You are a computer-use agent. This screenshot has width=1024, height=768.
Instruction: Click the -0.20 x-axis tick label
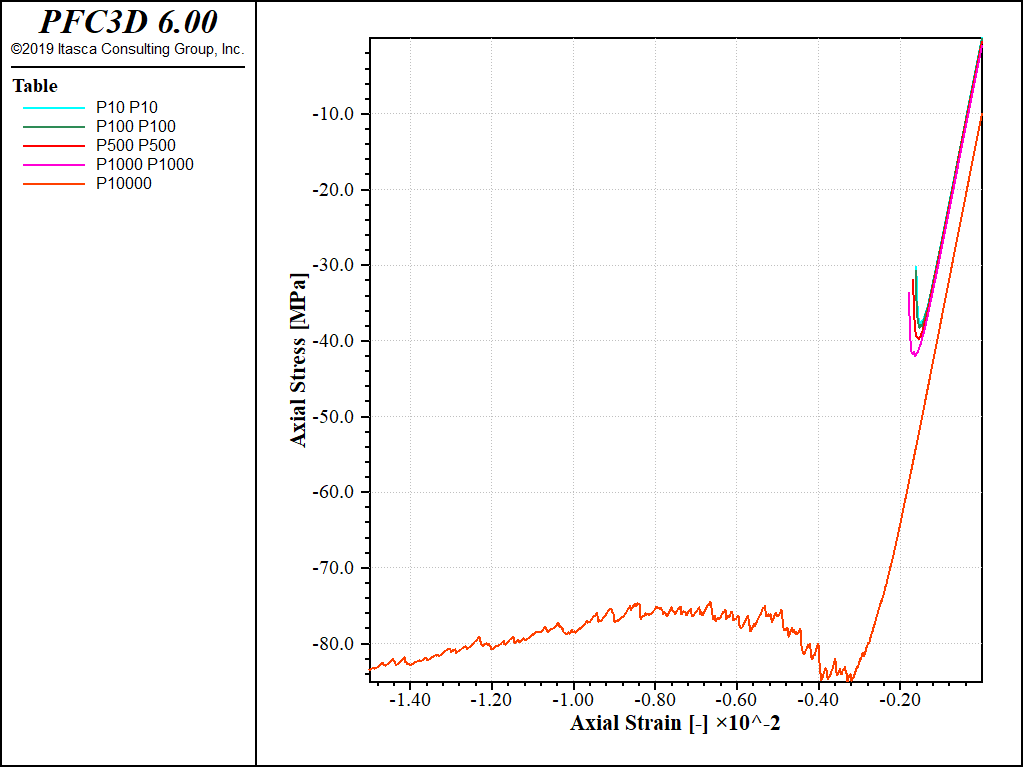(x=900, y=700)
